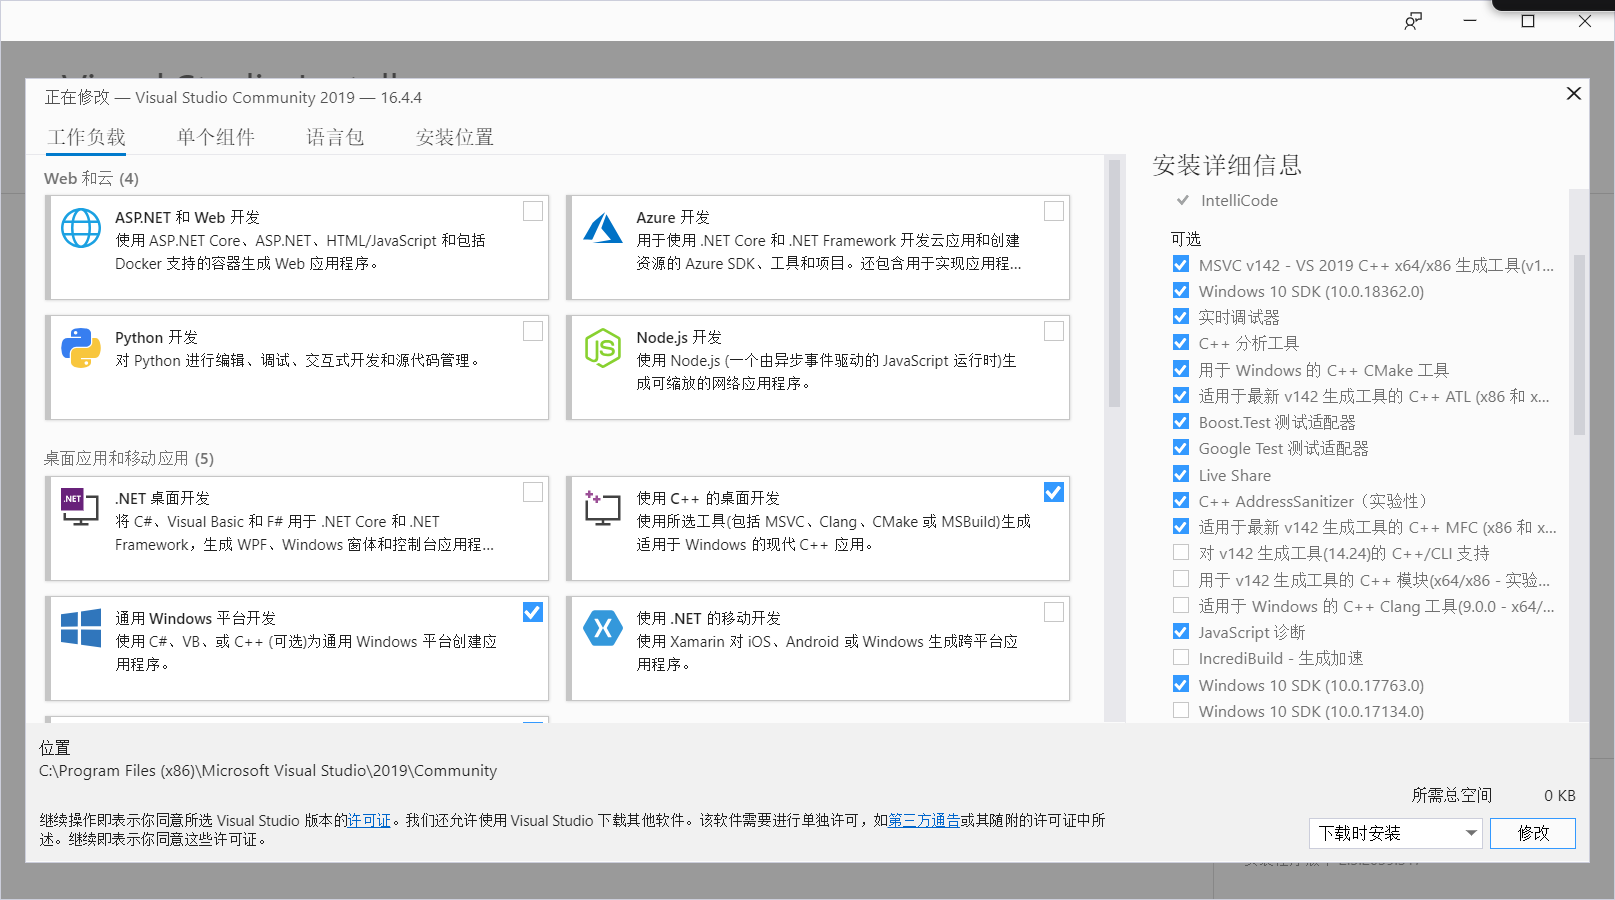Uncheck MSVC v142 build tools option
The image size is (1615, 900).
point(1181,264)
